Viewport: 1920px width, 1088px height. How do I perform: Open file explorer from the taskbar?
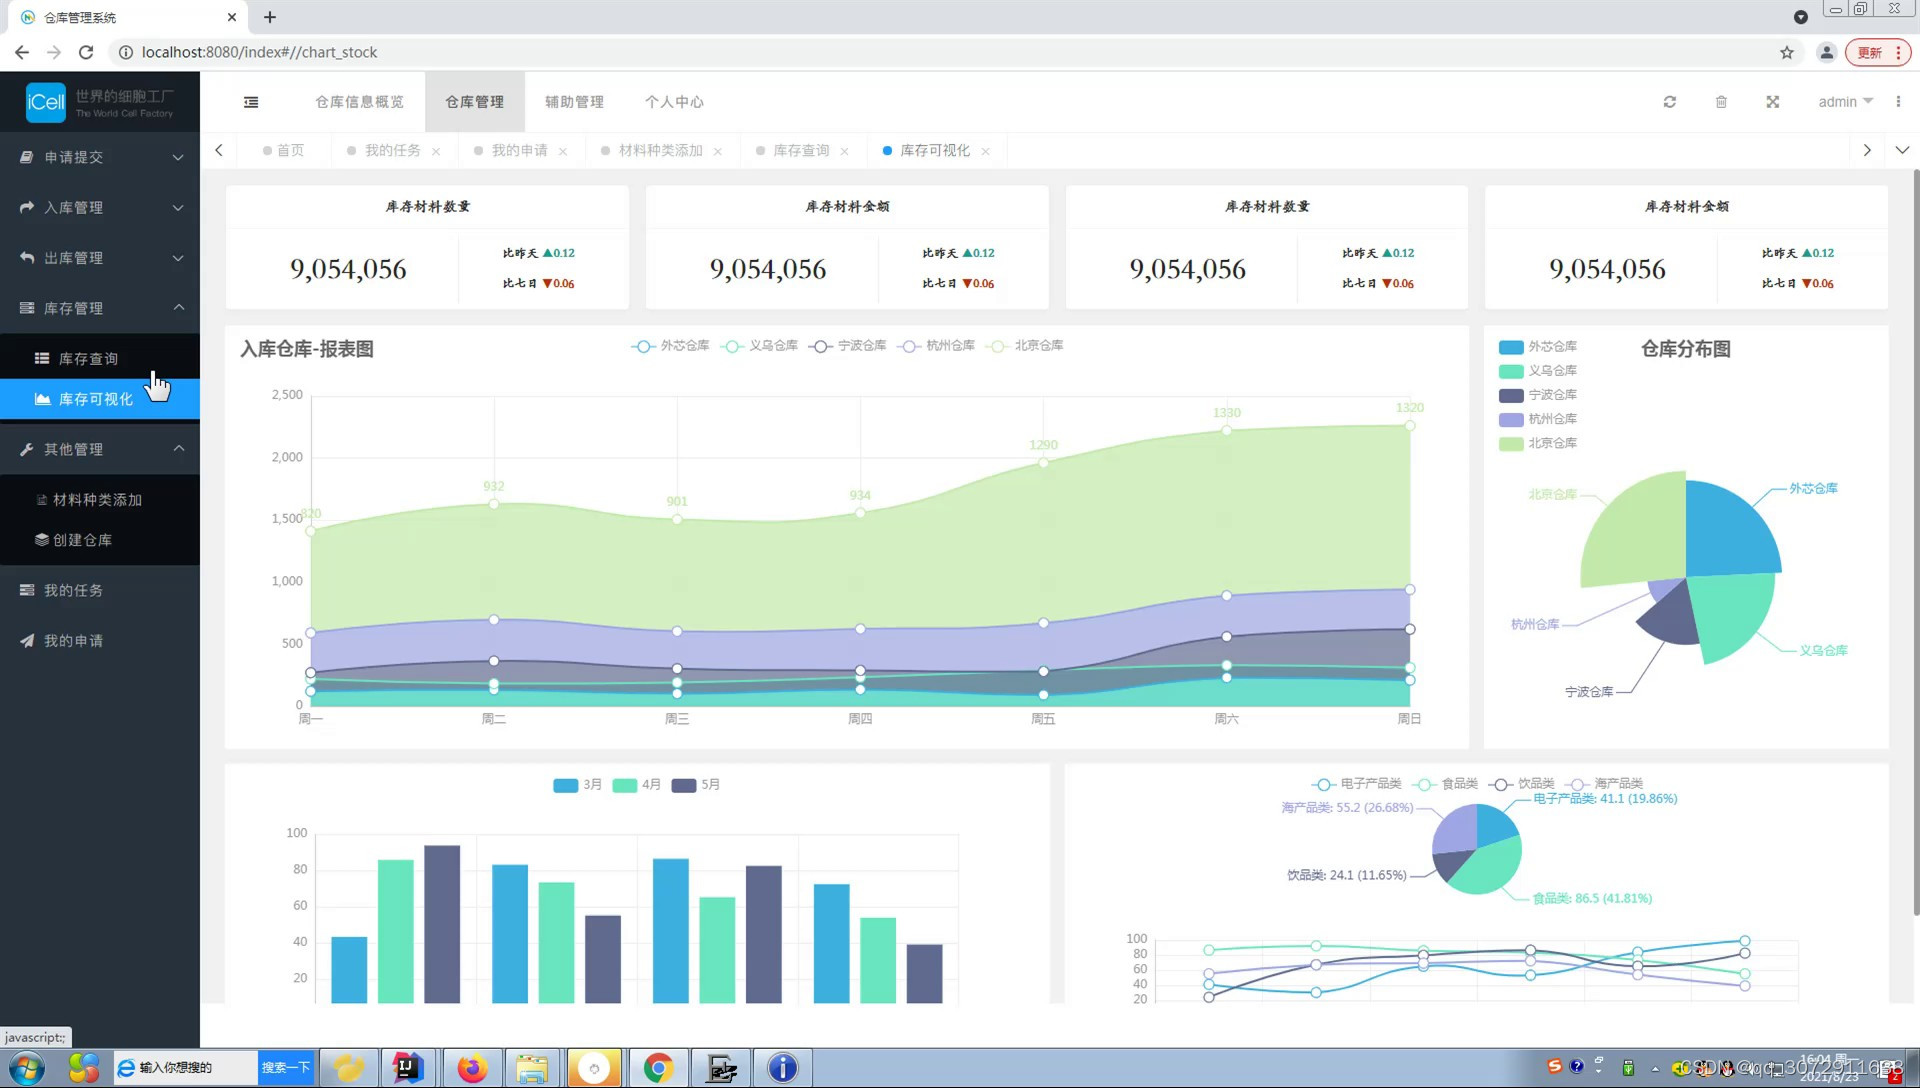click(532, 1068)
